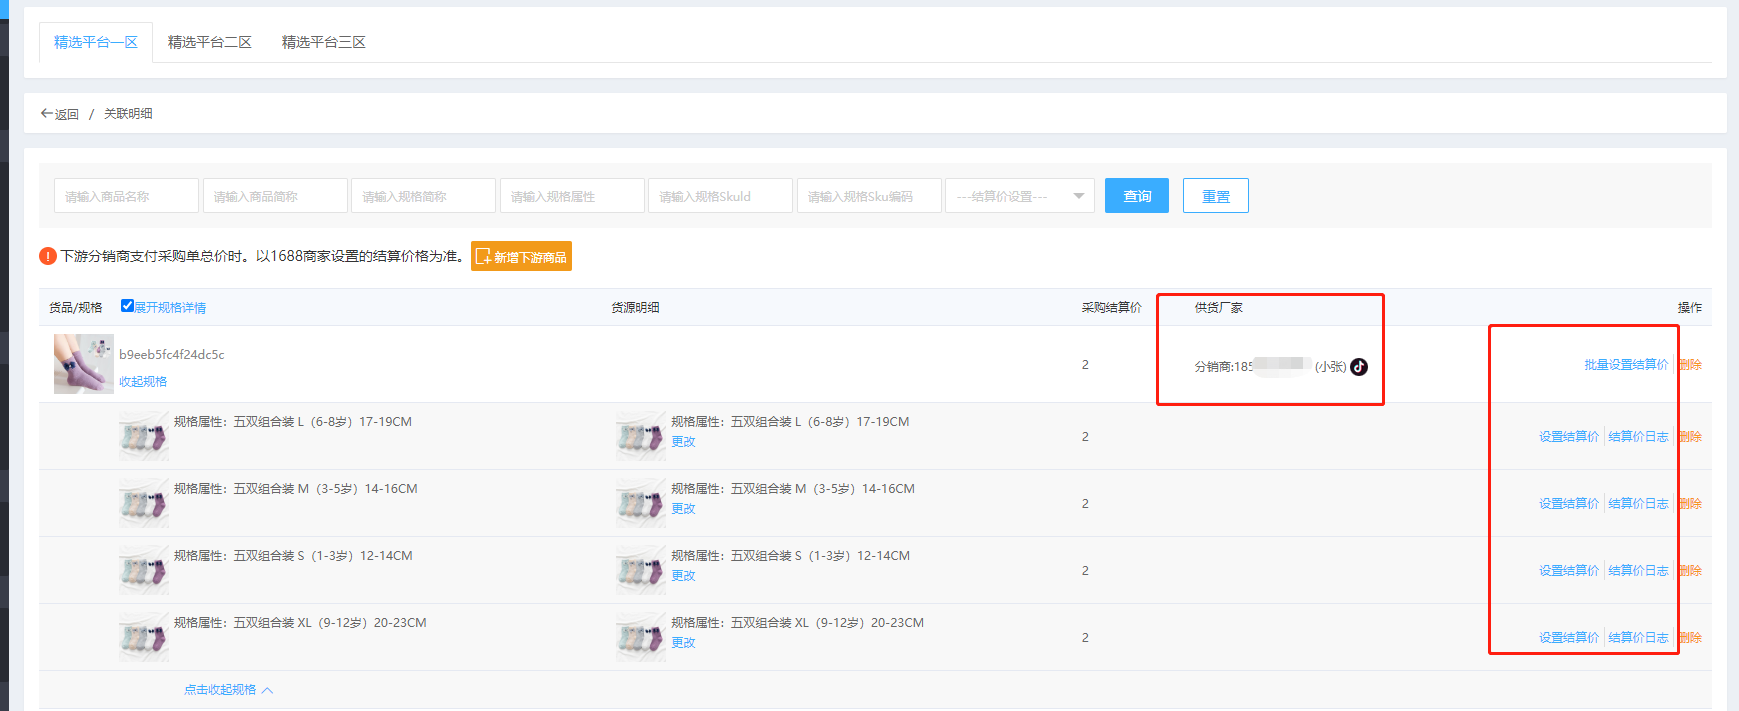
Task: Click the back arrow 返回
Action: point(59,114)
